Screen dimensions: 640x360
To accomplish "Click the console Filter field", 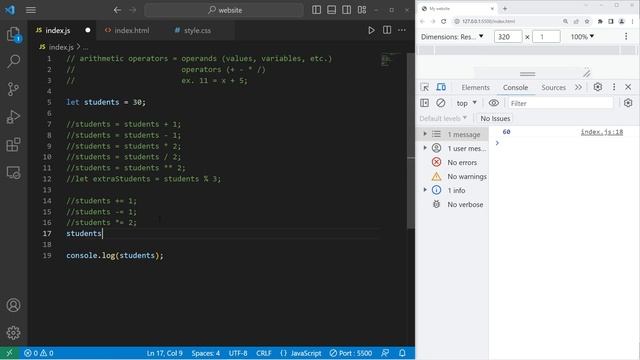I will [560, 103].
